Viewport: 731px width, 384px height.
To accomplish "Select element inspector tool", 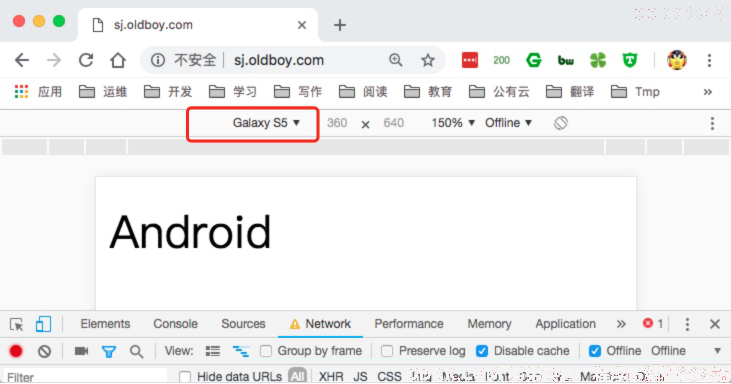I will [x=16, y=324].
